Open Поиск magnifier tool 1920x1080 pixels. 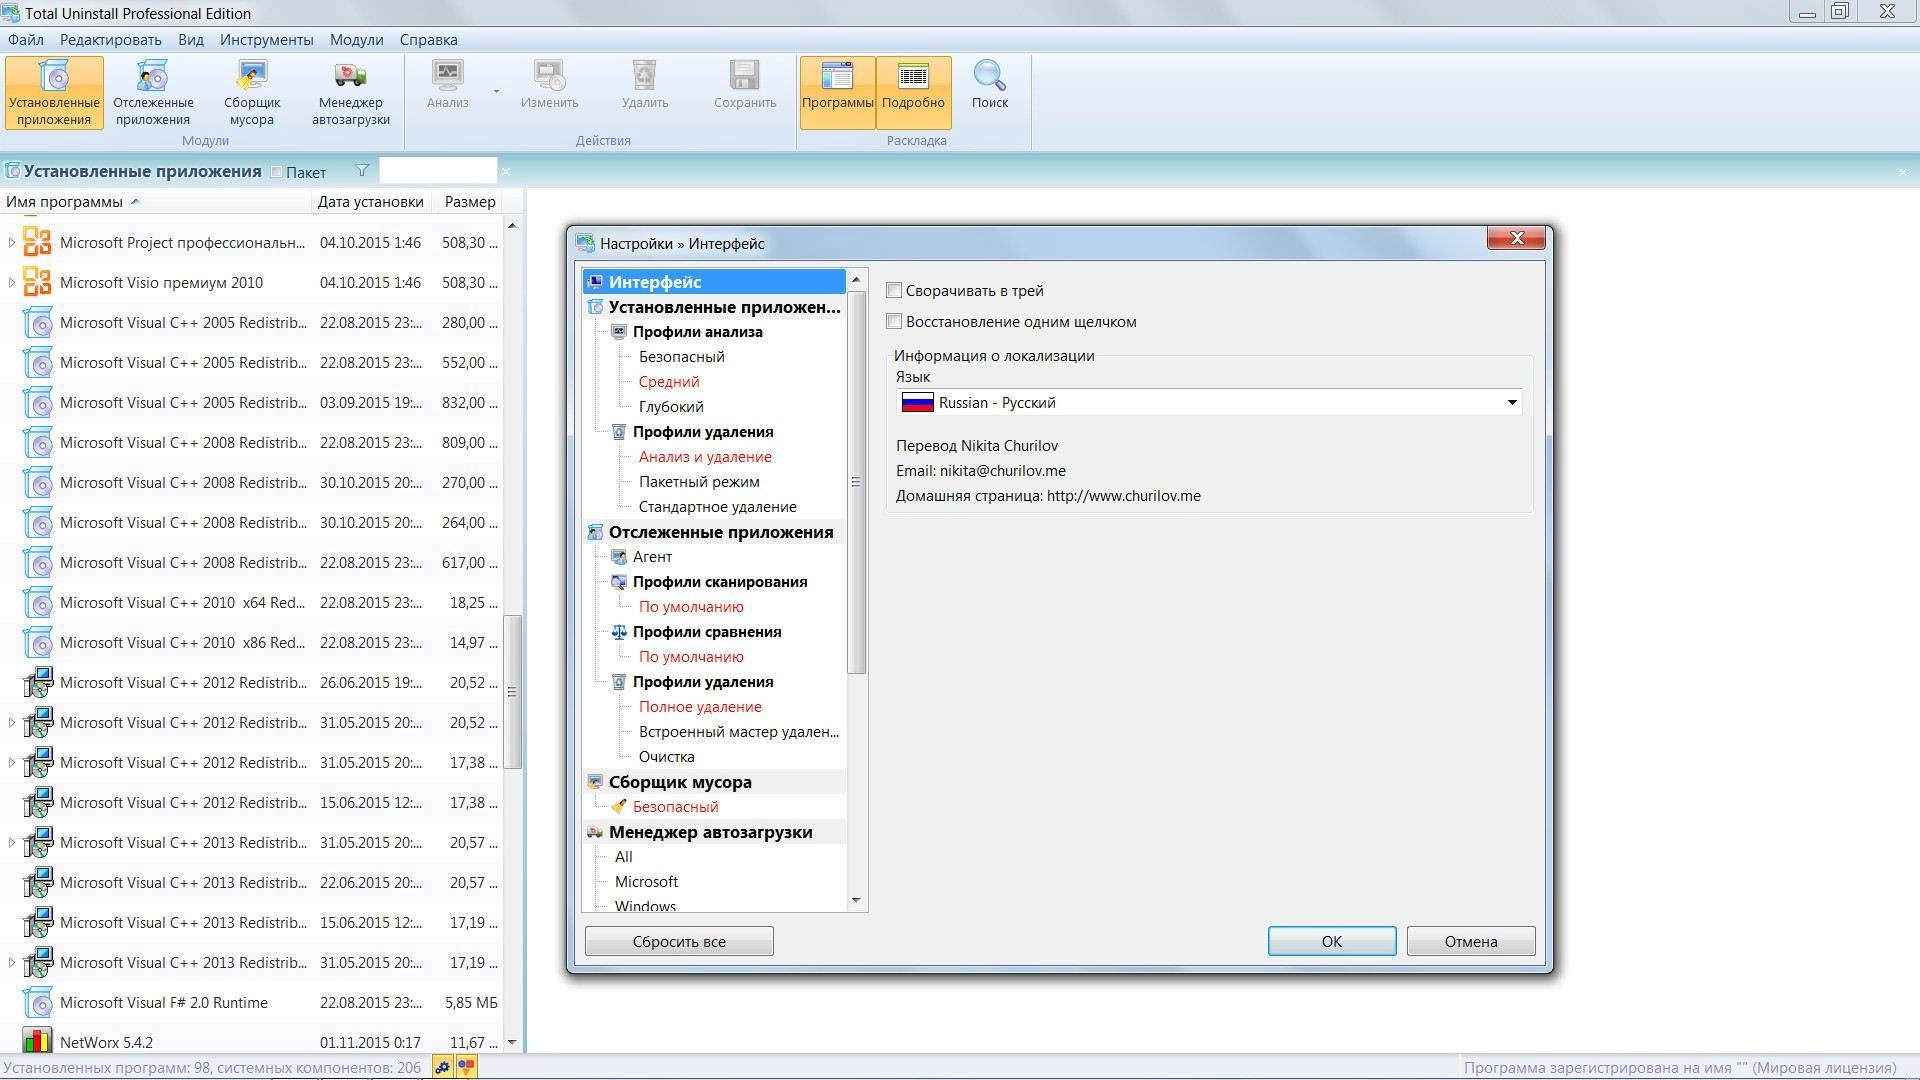[989, 85]
